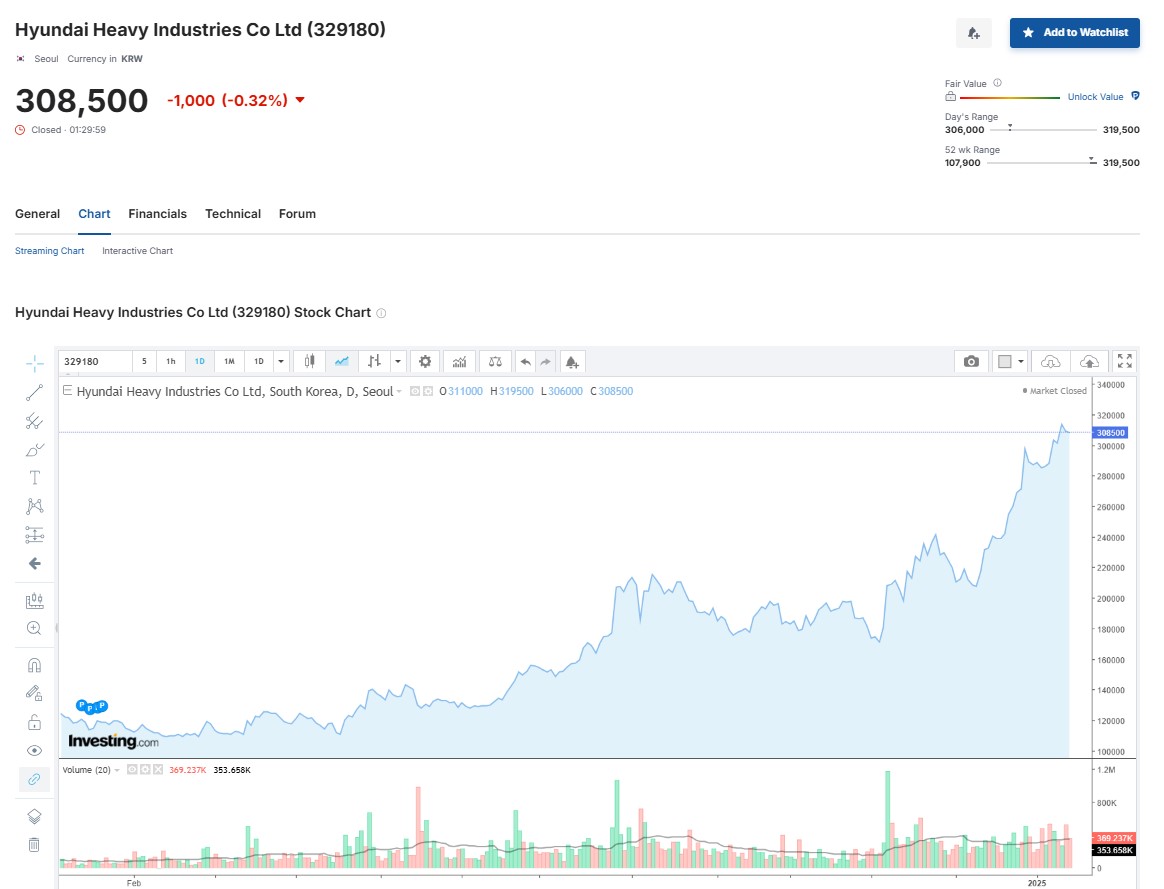Open the measure tool in left toolbar
Screen dimensions: 1164x889
pyautogui.click(x=34, y=600)
